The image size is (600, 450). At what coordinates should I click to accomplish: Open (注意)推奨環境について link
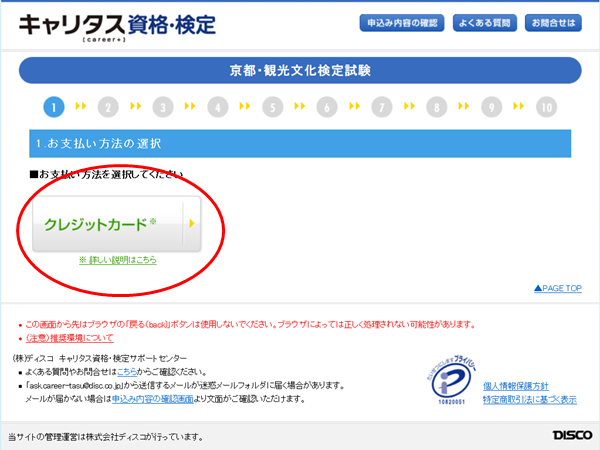[70, 338]
